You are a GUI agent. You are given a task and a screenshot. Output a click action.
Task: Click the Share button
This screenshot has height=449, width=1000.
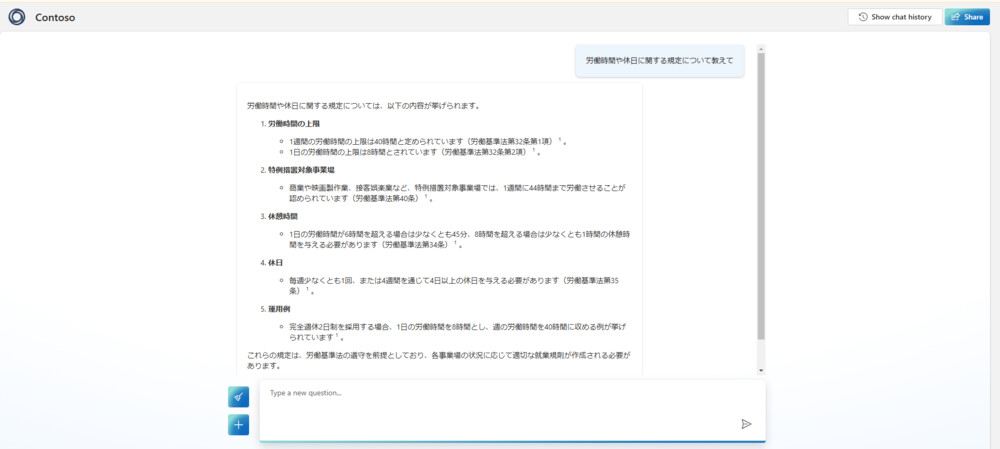[x=967, y=17]
